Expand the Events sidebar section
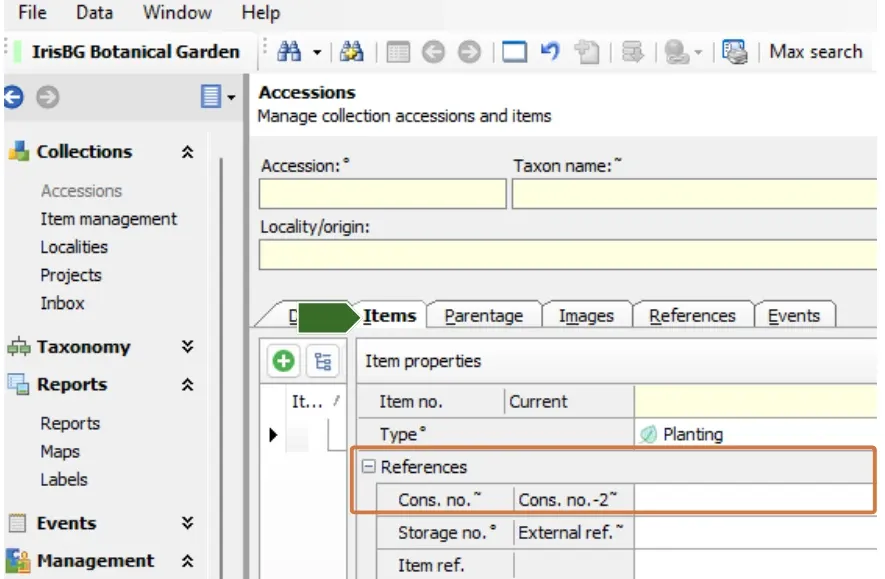 (187, 523)
